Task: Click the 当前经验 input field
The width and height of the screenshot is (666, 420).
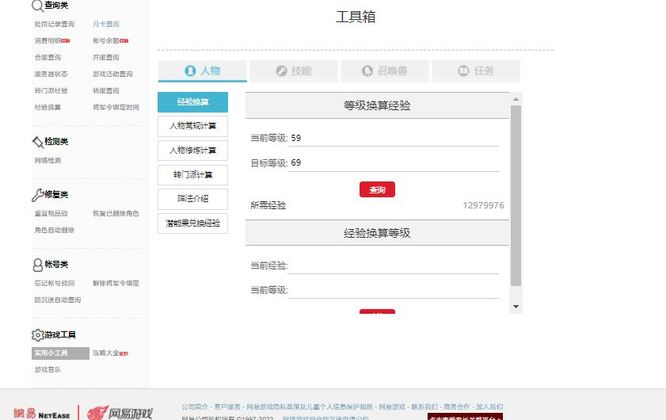Action: pos(393,266)
